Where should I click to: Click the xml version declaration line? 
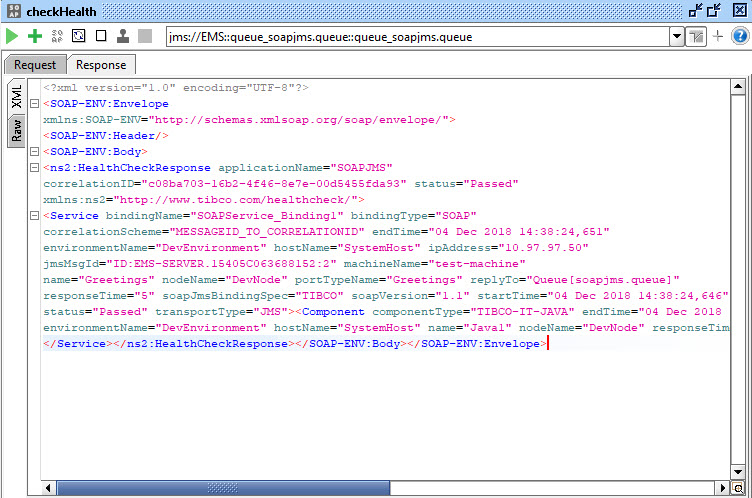point(176,88)
